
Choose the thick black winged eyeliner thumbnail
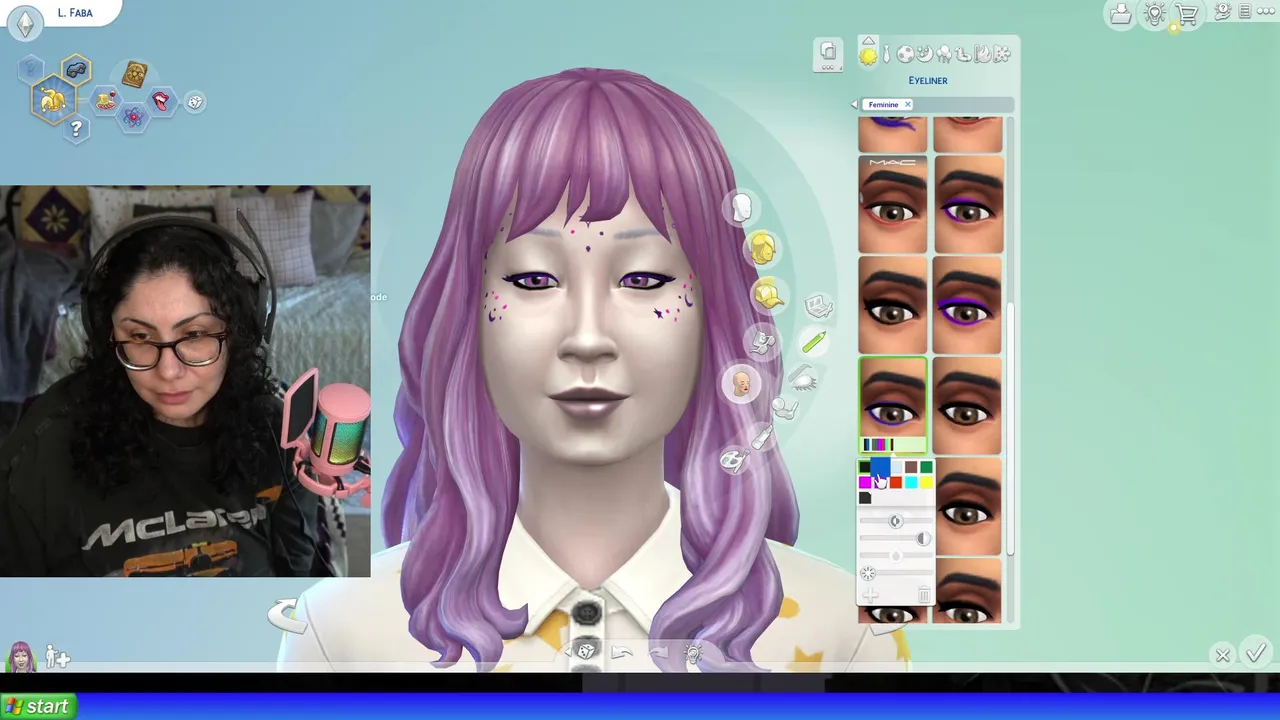(893, 305)
